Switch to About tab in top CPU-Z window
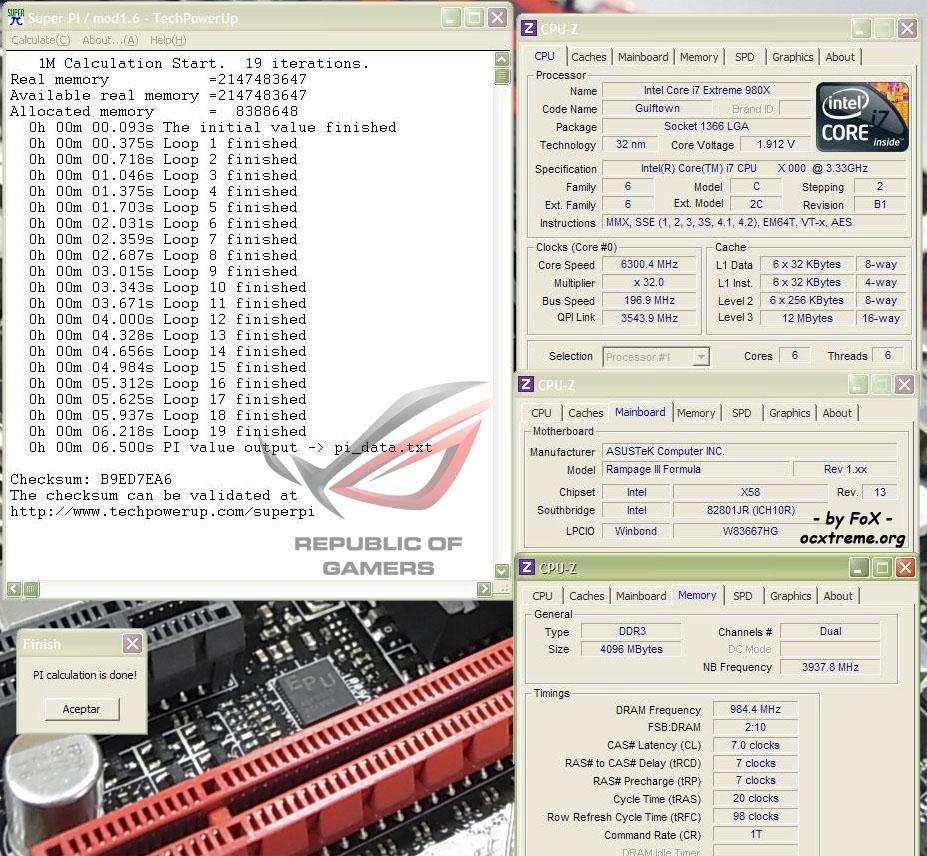Image resolution: width=927 pixels, height=856 pixels. tap(840, 57)
